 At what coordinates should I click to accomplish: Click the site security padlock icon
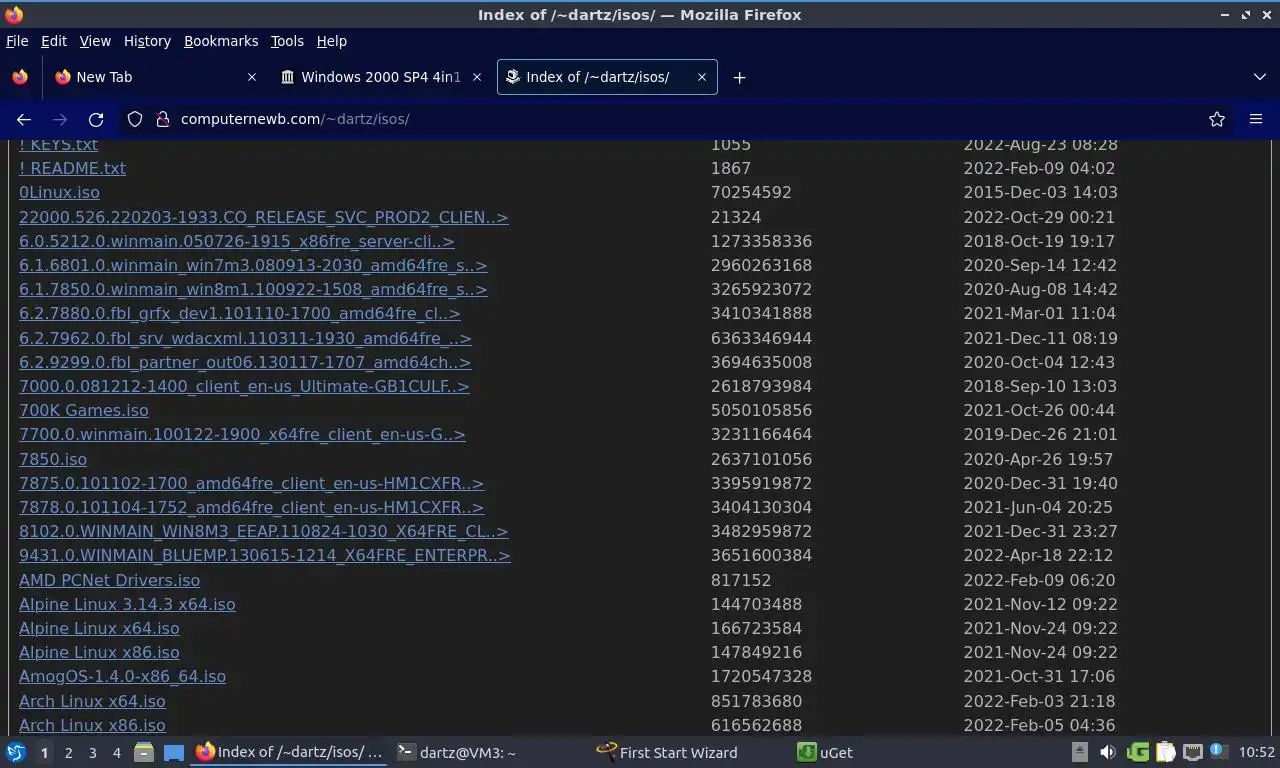[163, 119]
